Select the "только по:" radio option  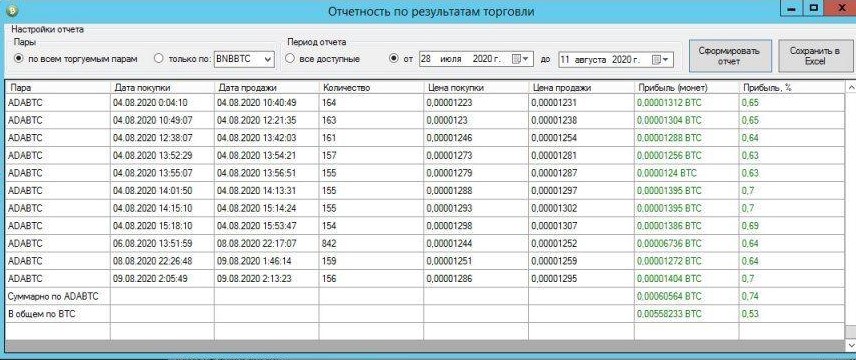(159, 58)
